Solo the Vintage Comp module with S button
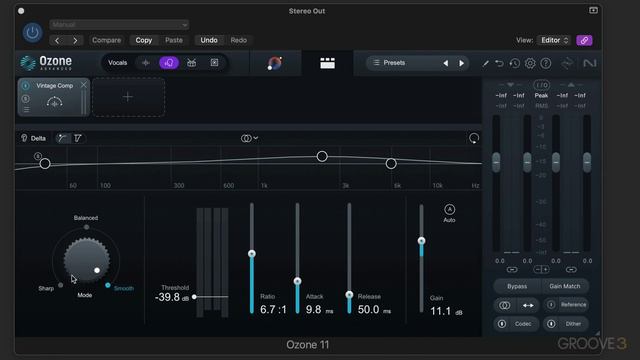This screenshot has width=640, height=360. (x=26, y=98)
